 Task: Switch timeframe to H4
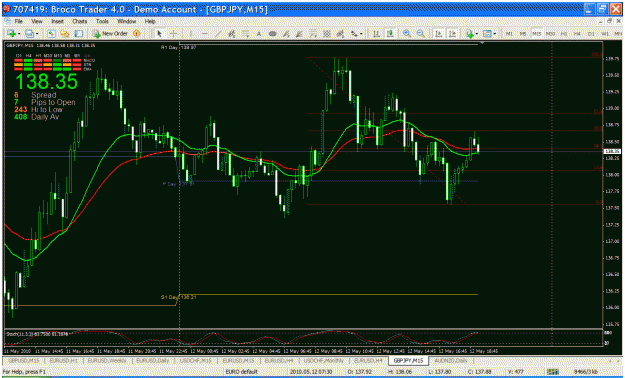point(577,34)
